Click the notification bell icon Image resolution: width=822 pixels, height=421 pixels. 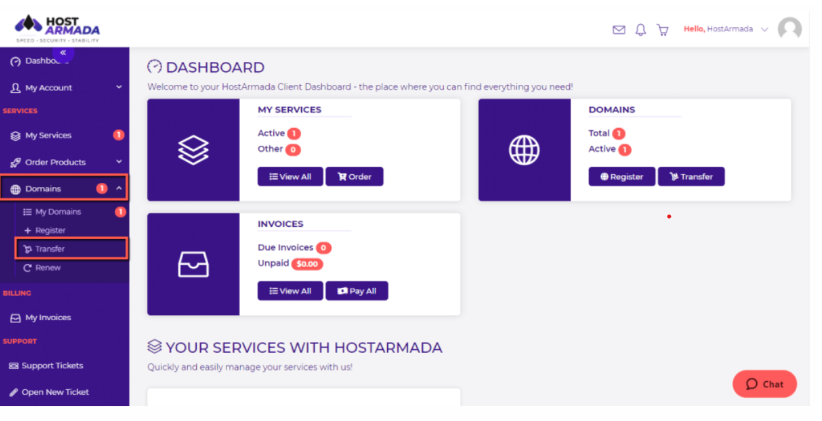click(x=641, y=30)
